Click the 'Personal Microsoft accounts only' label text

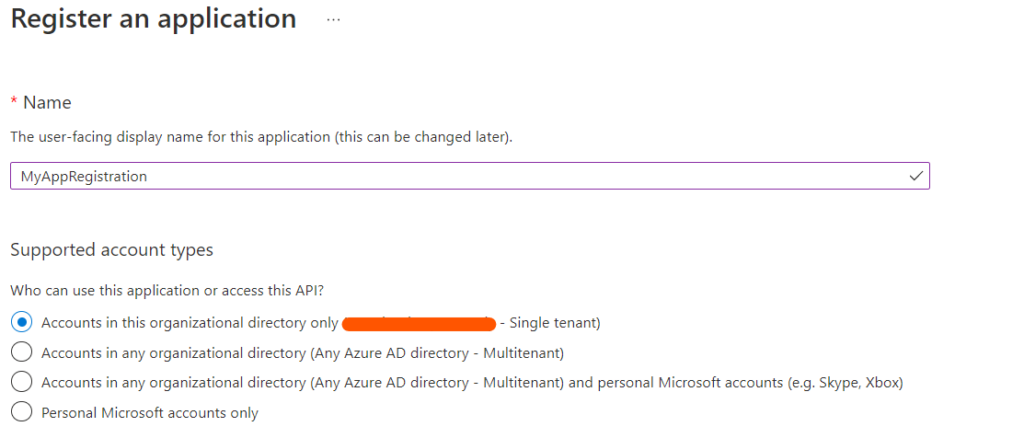pyautogui.click(x=150, y=413)
